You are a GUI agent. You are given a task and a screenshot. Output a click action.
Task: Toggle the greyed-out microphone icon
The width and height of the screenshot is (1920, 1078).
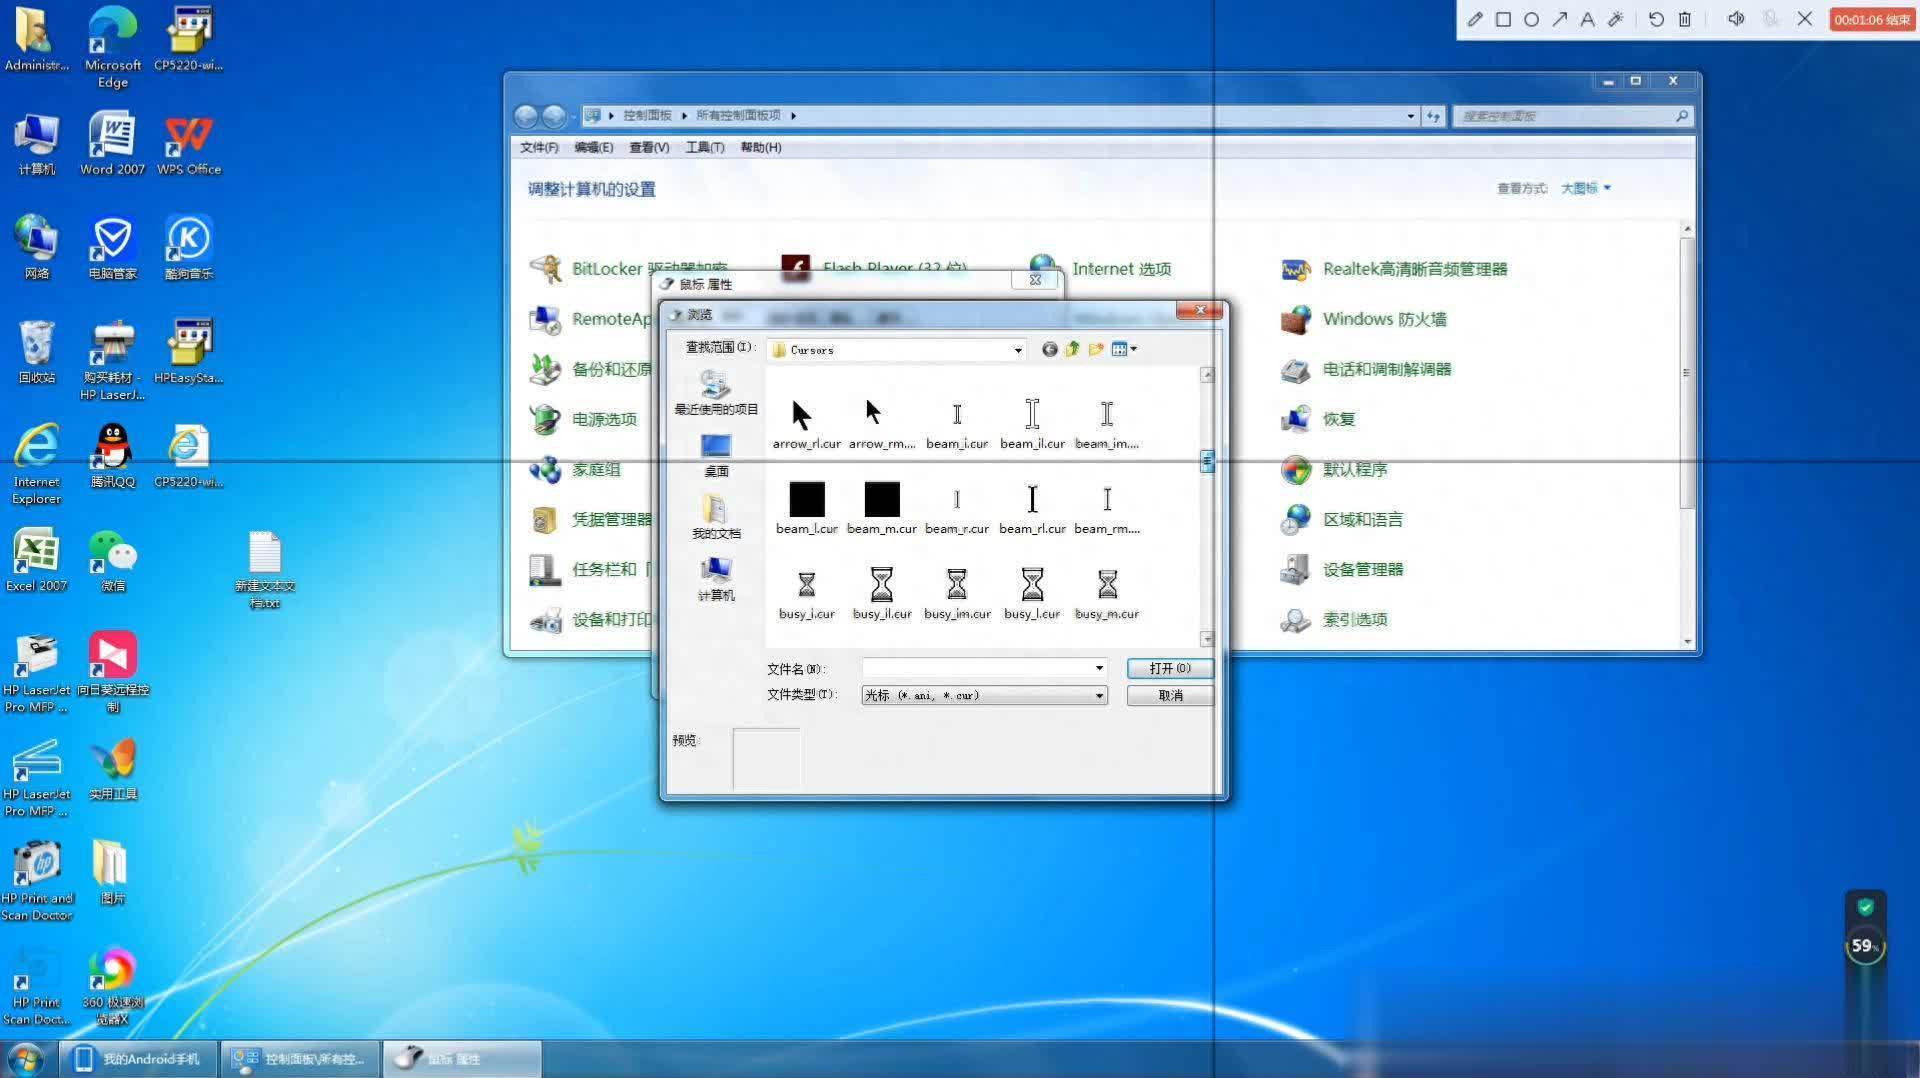tap(1770, 19)
